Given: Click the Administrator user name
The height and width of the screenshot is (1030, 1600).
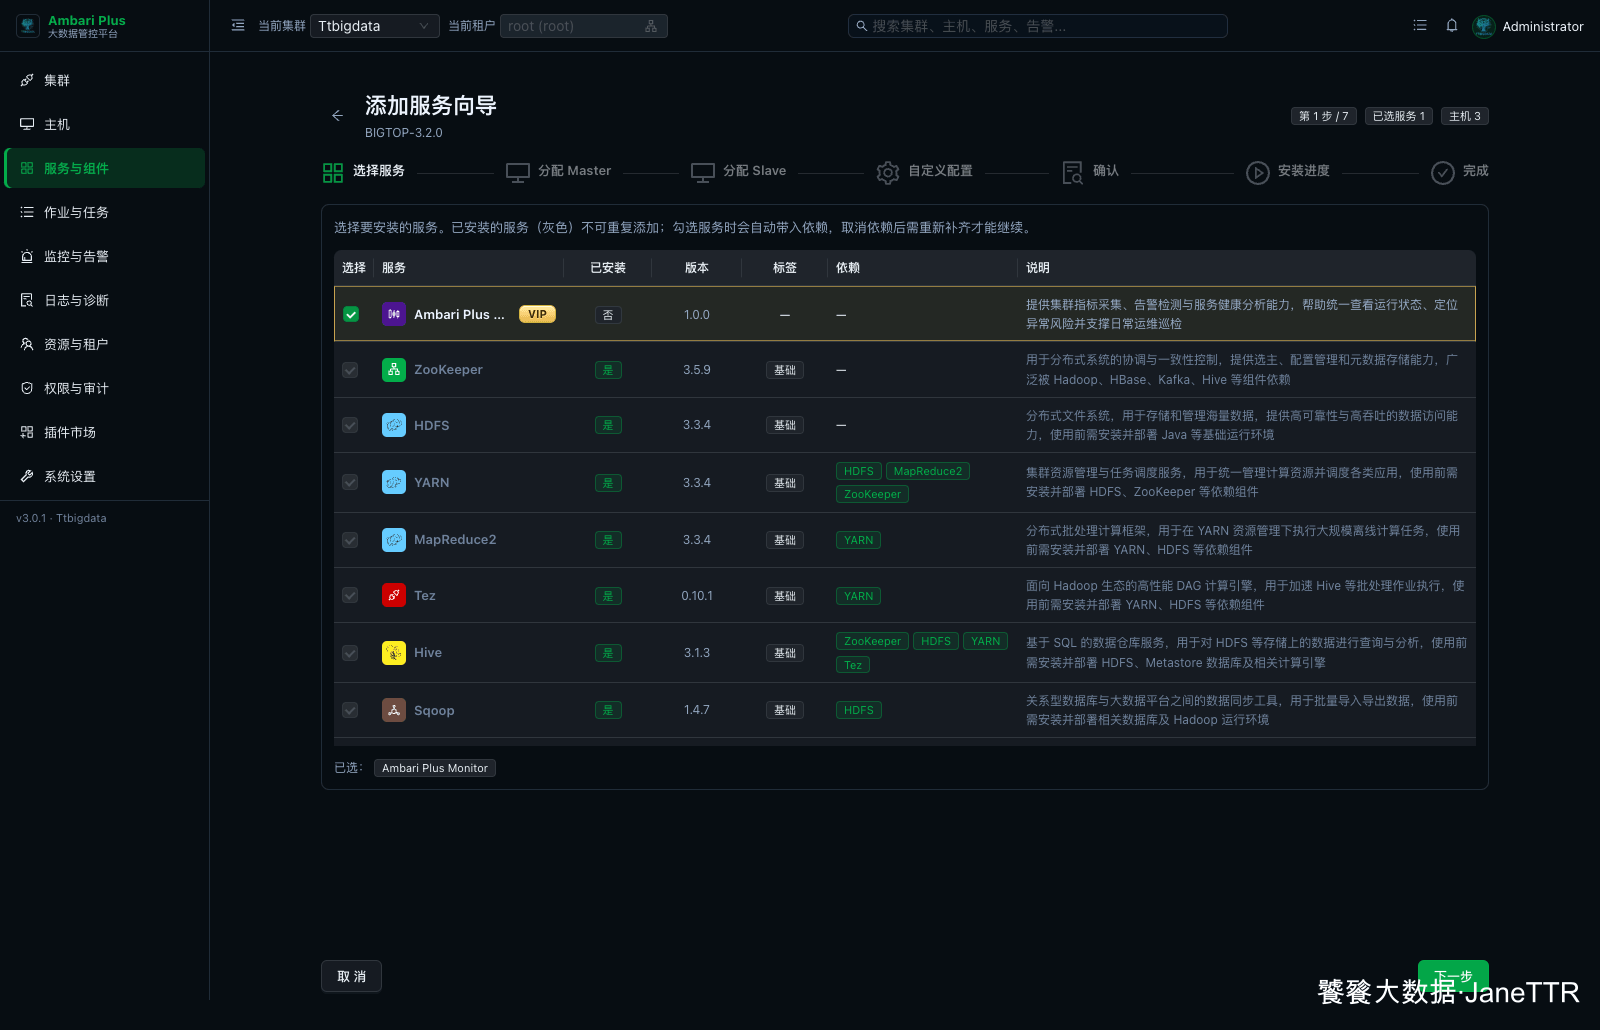Looking at the screenshot, I should [1543, 26].
